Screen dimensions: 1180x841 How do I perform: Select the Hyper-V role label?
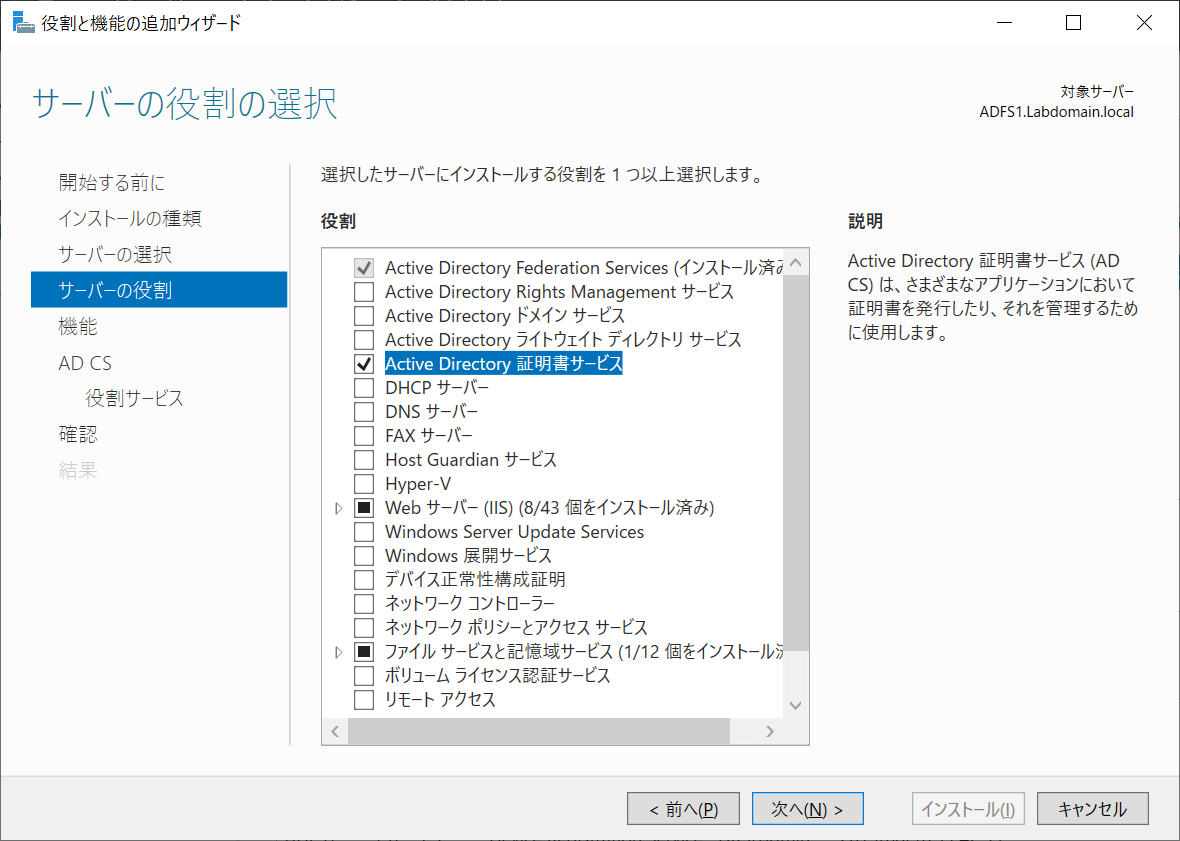click(418, 484)
